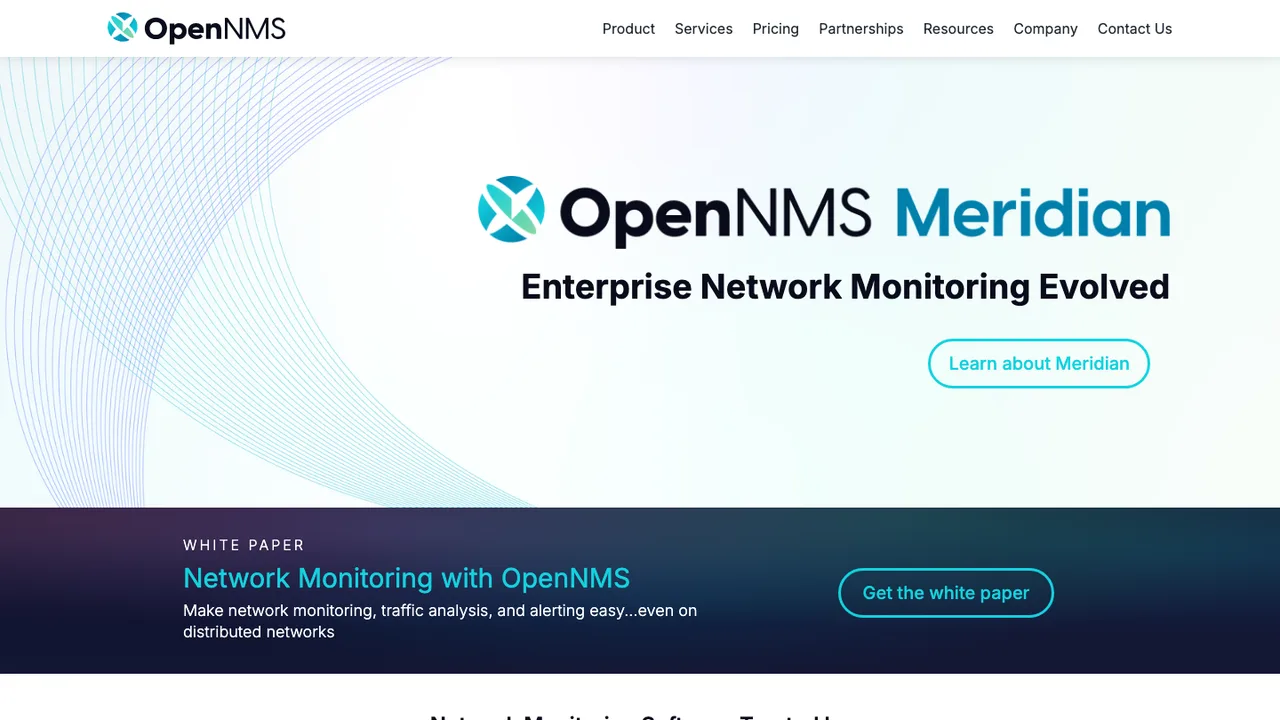Click the OpenNMS logo in header
The height and width of the screenshot is (720, 1280).
coord(197,28)
